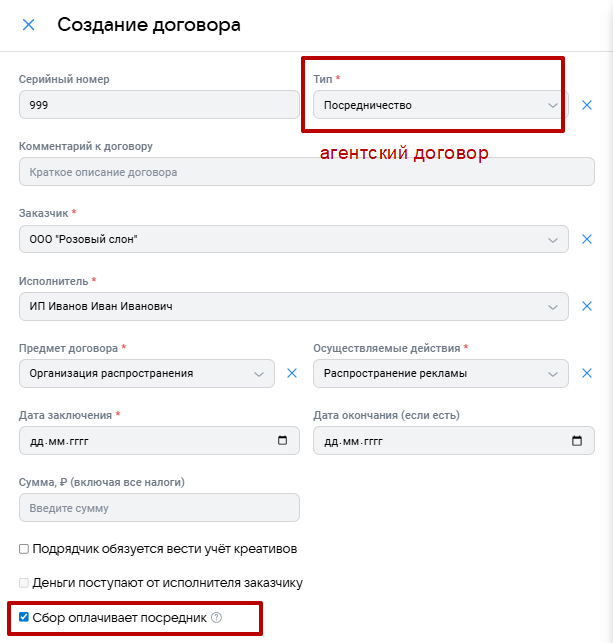Expand the Заказчик dropdown
Screen dimensions: 613x643
tap(294, 239)
